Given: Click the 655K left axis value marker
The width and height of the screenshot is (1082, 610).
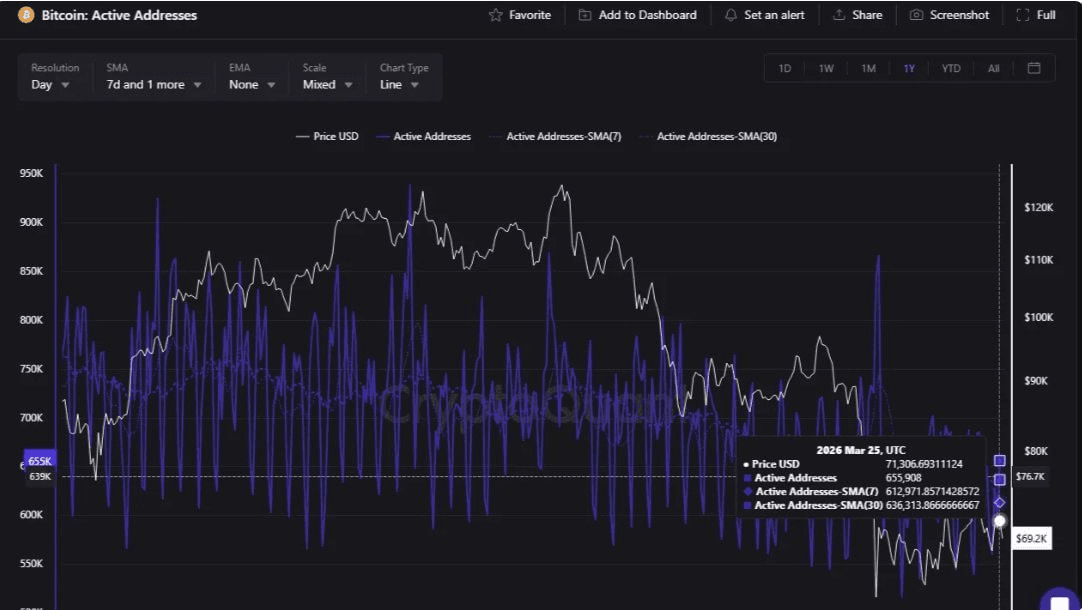Looking at the screenshot, I should pyautogui.click(x=39, y=461).
